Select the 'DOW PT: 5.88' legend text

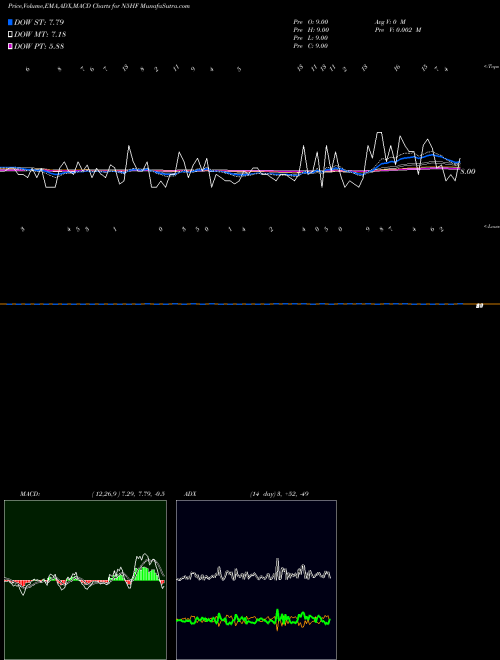tap(39, 46)
